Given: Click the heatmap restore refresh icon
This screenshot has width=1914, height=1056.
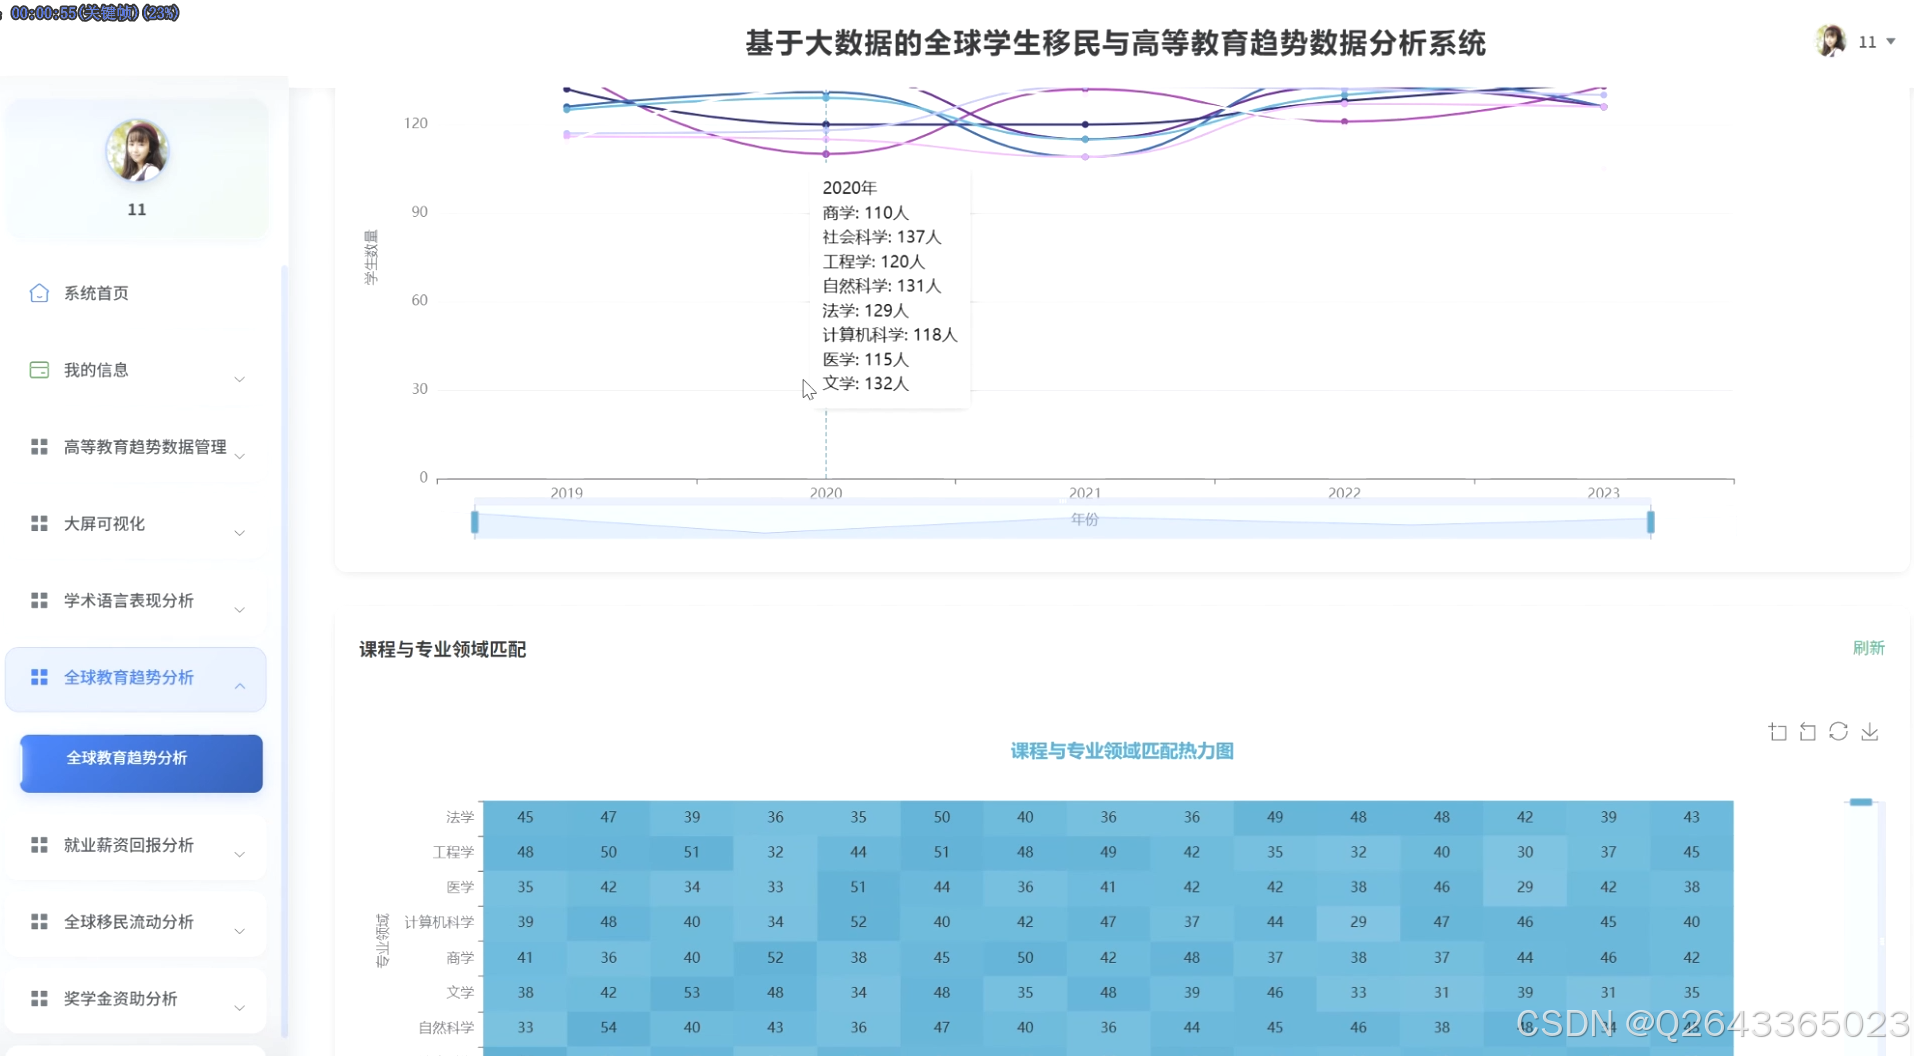Looking at the screenshot, I should pyautogui.click(x=1838, y=732).
